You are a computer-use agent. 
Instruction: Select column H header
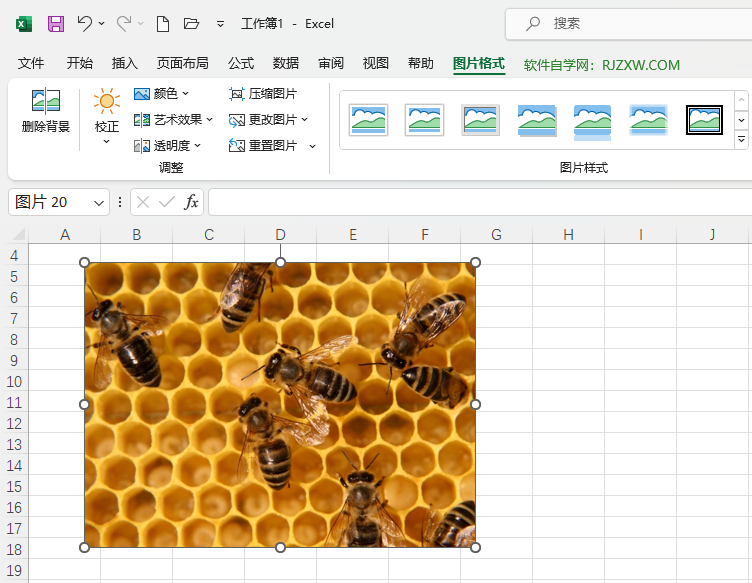[x=568, y=235]
